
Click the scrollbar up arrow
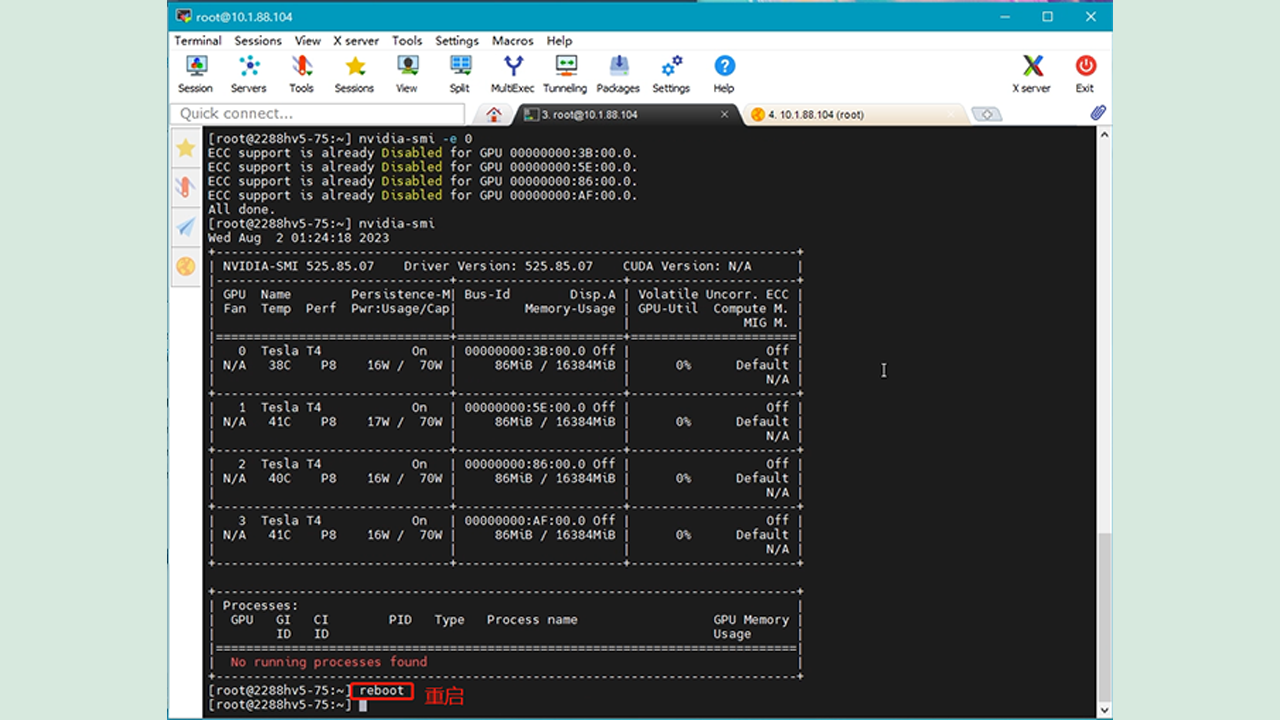click(x=1104, y=135)
